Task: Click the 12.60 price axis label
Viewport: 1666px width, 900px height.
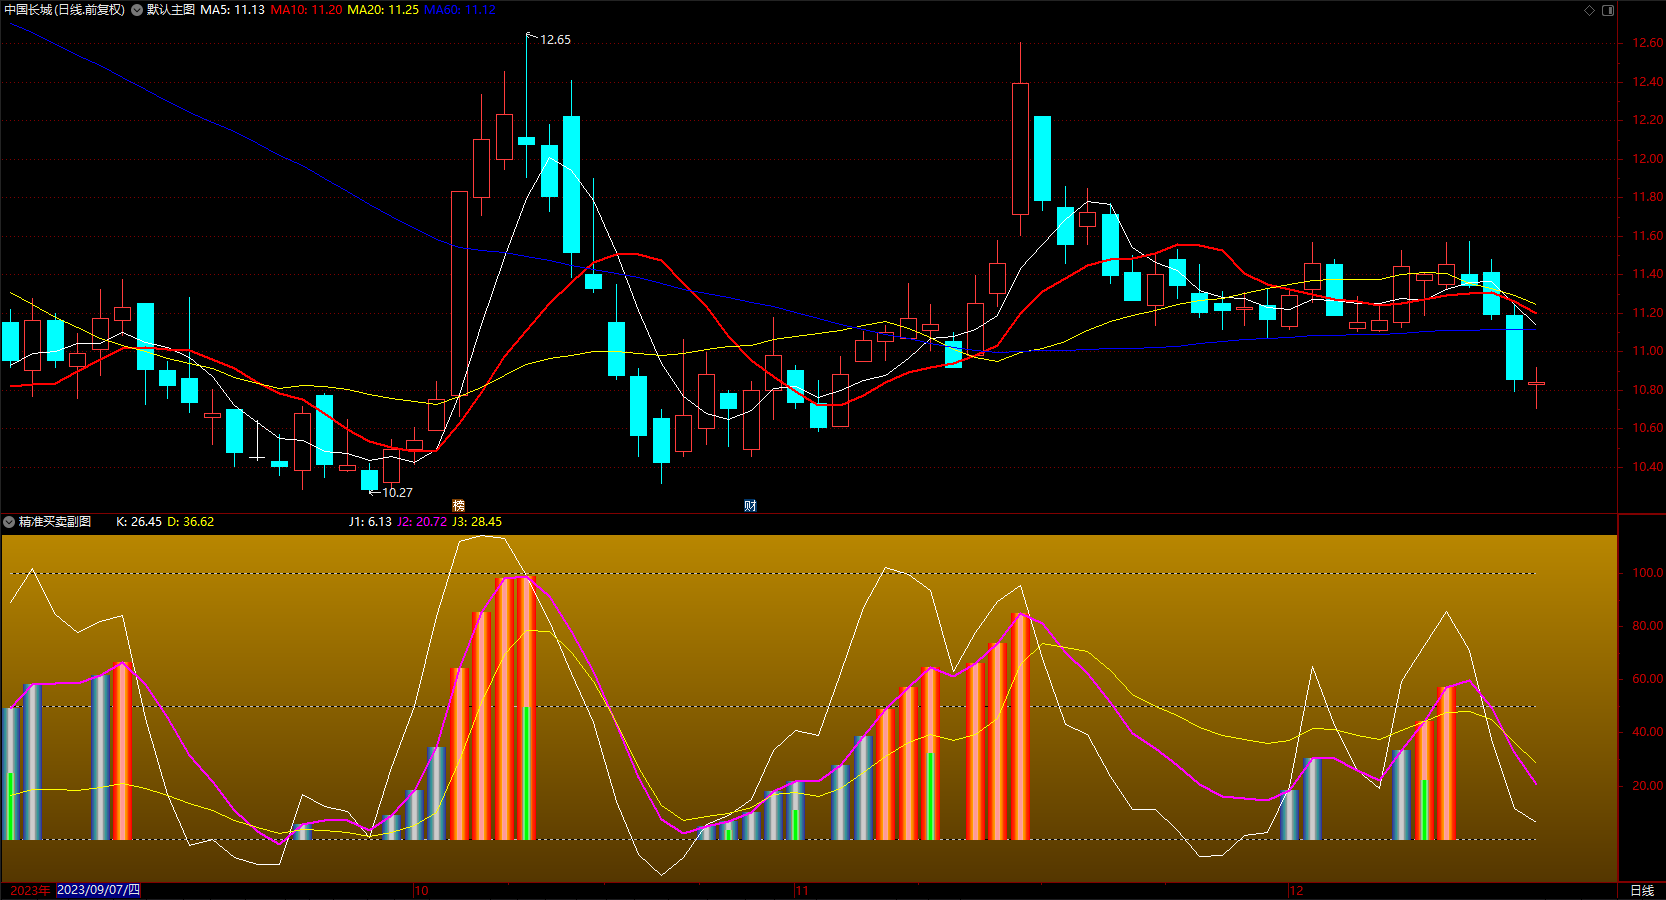Action: point(1648,43)
